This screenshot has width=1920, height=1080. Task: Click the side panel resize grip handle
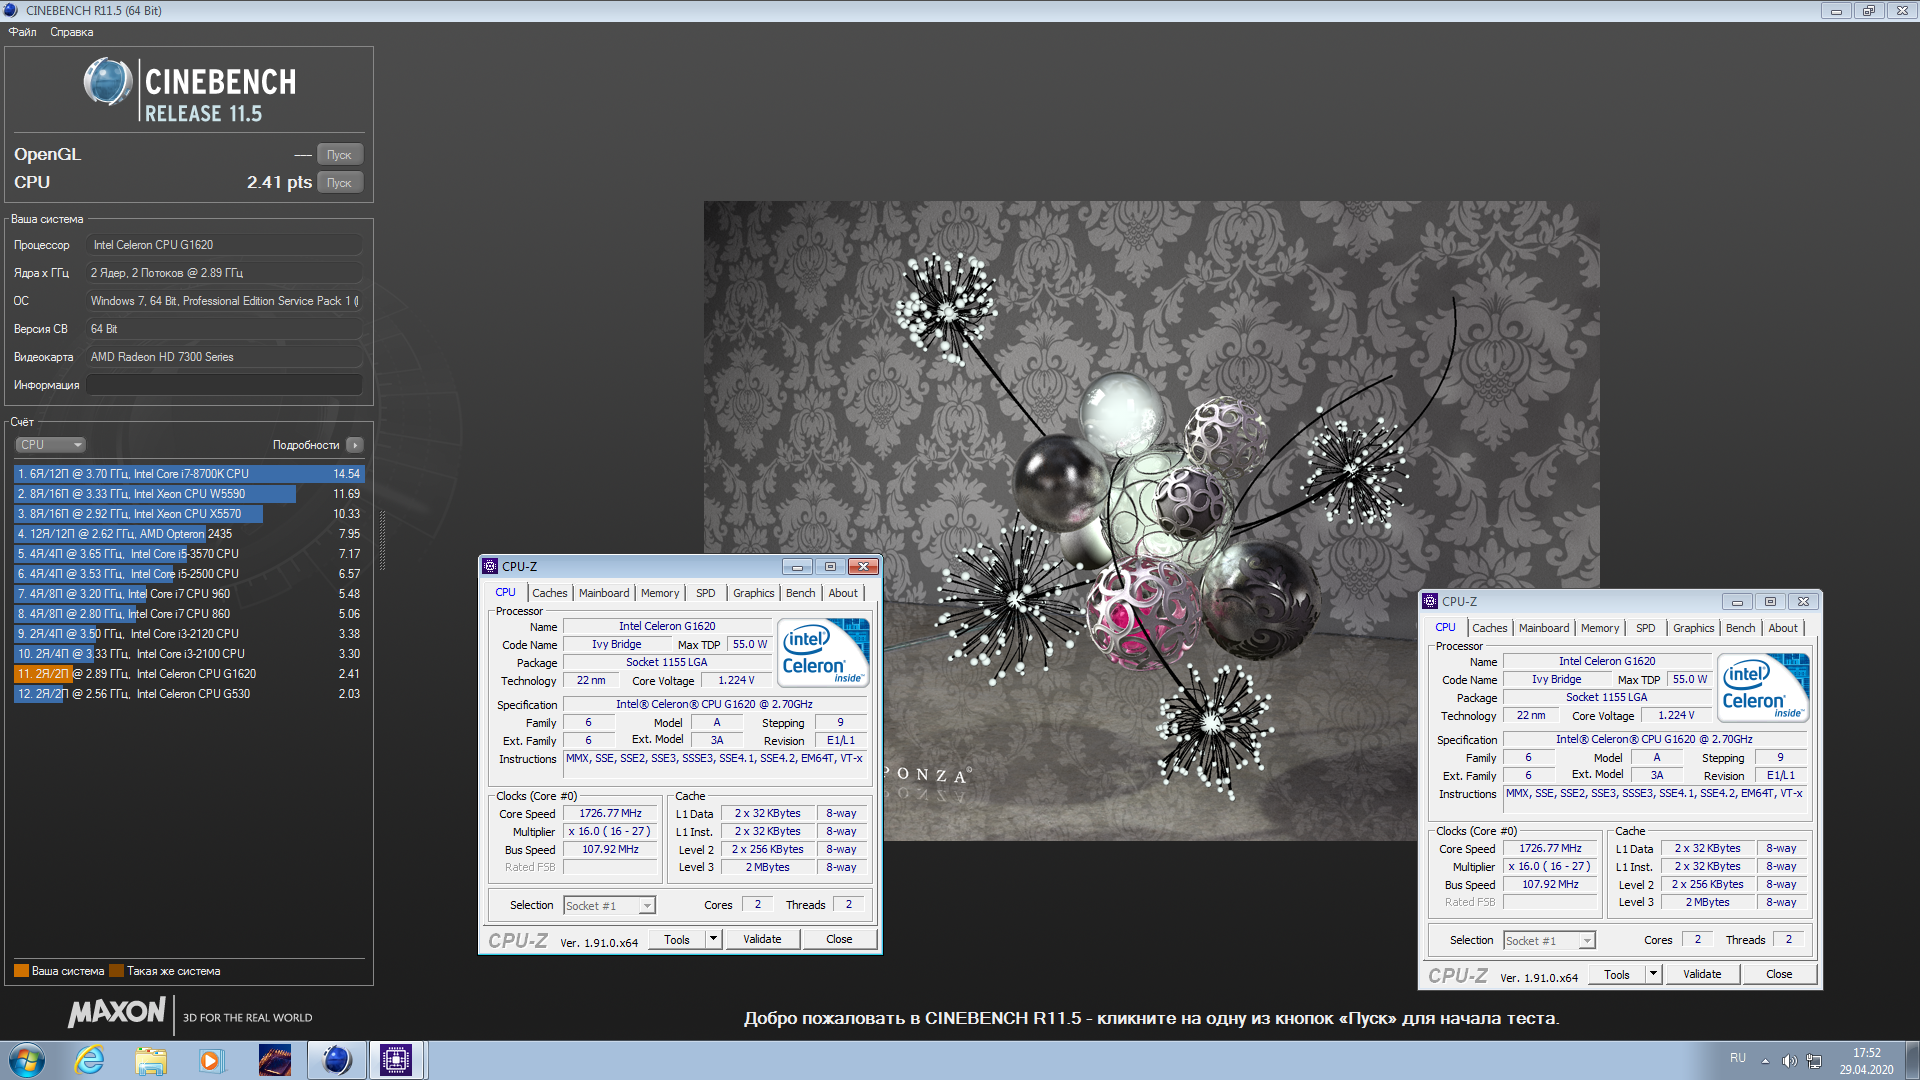(x=382, y=540)
